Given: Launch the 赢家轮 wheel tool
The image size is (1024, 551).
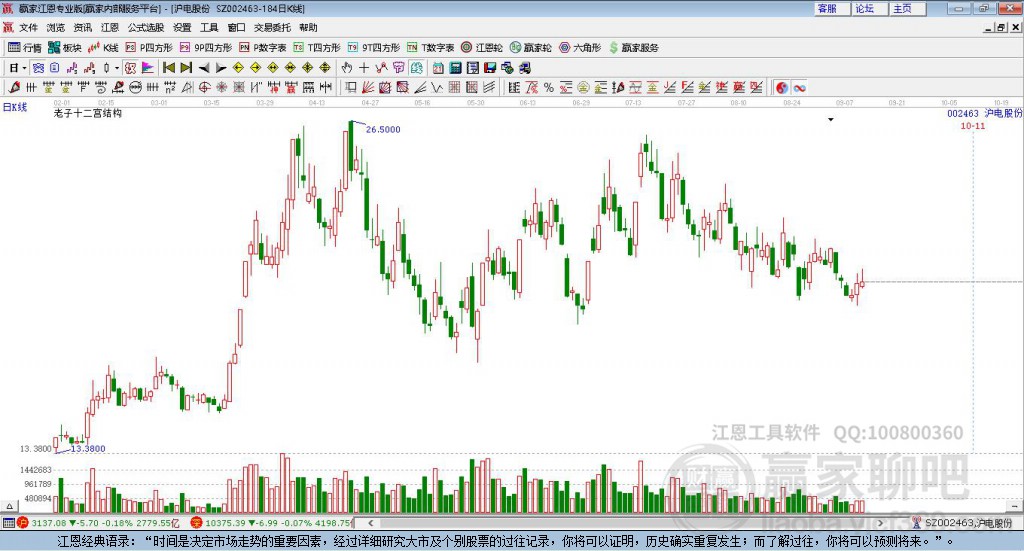Looking at the screenshot, I should pos(531,48).
